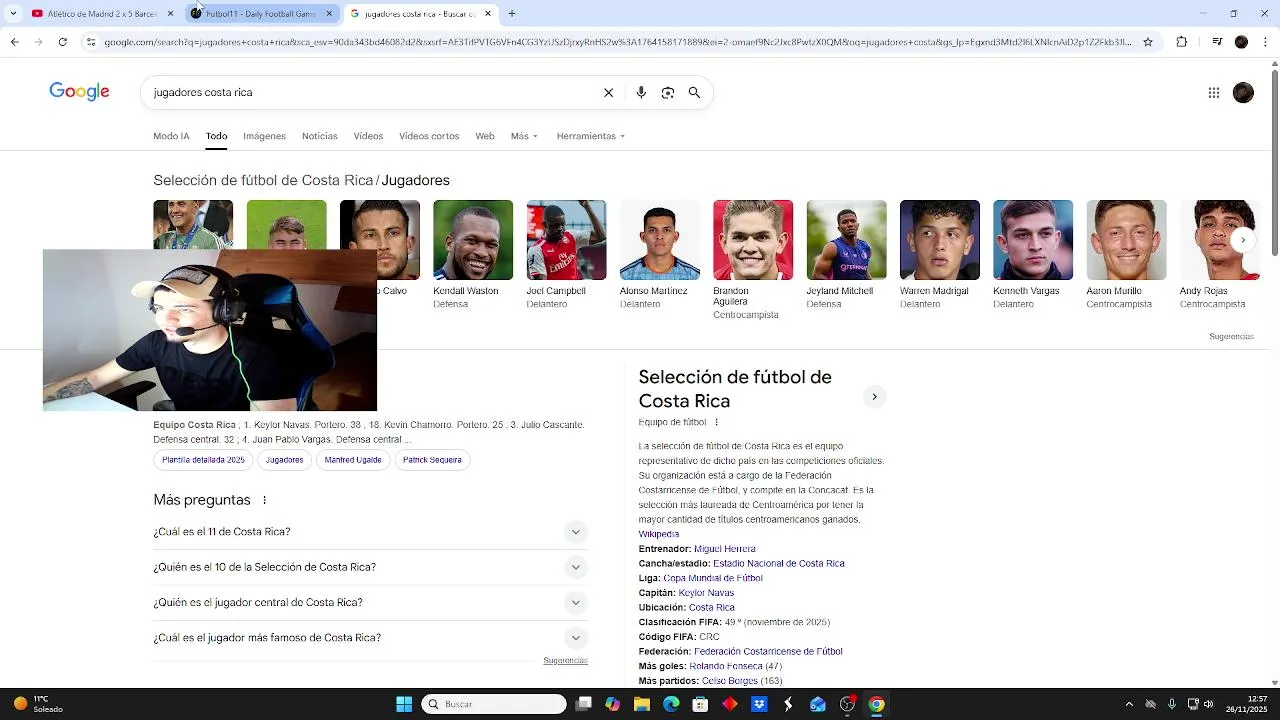Viewport: 1280px width, 720px height.
Task: Switch to the Futbol11 browser tab
Action: [x=261, y=14]
